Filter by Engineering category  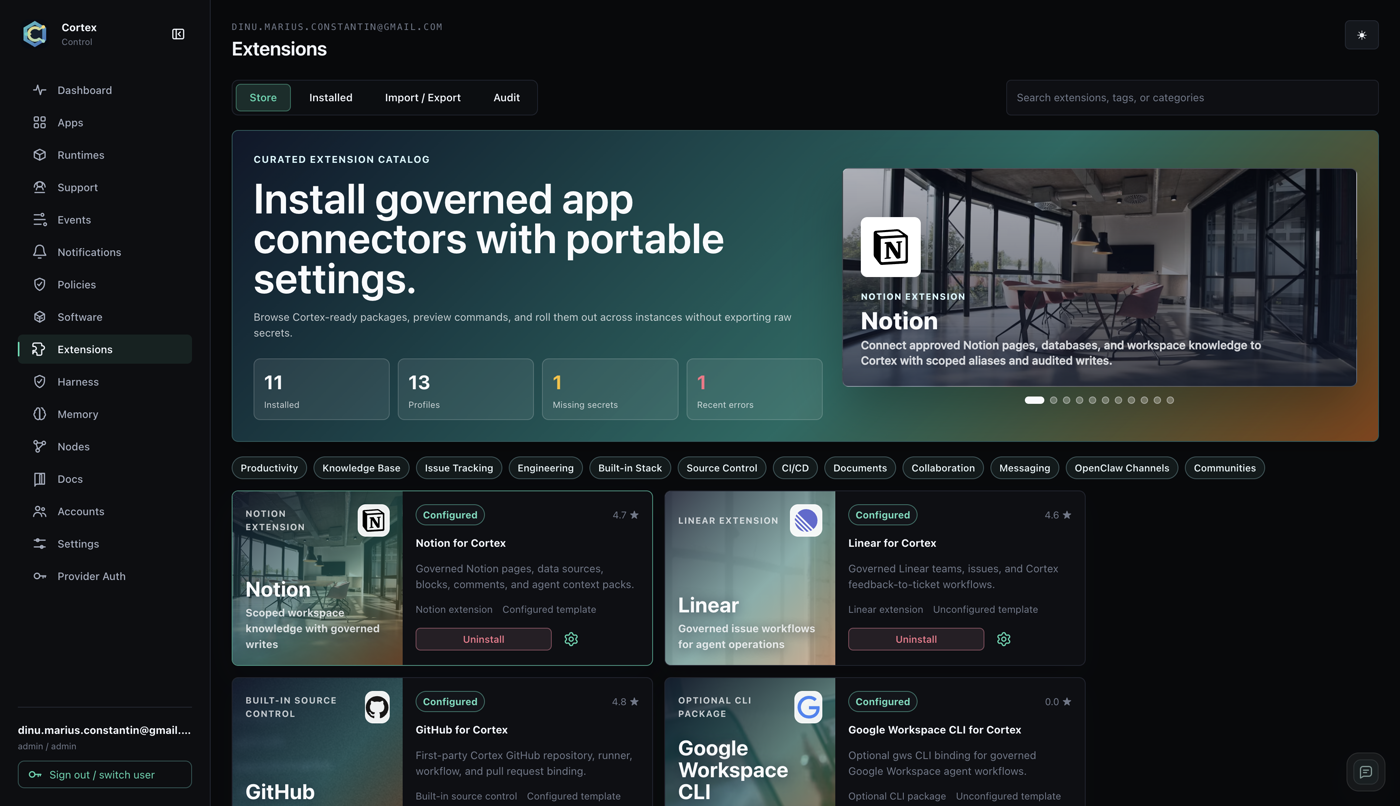(546, 468)
